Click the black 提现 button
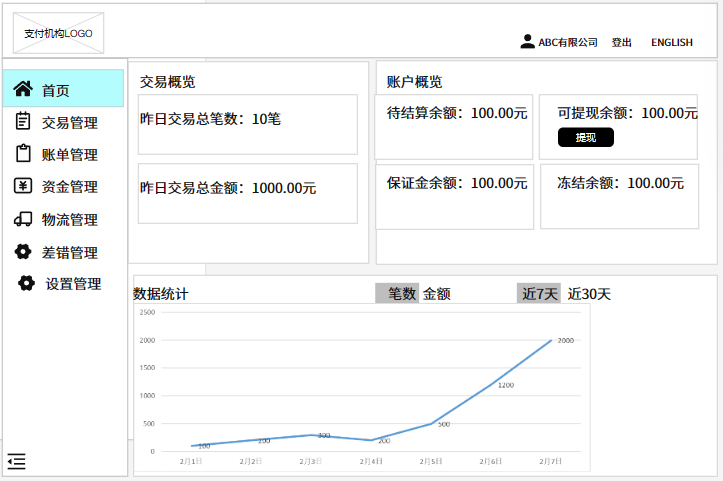The height and width of the screenshot is (481, 723). click(586, 137)
